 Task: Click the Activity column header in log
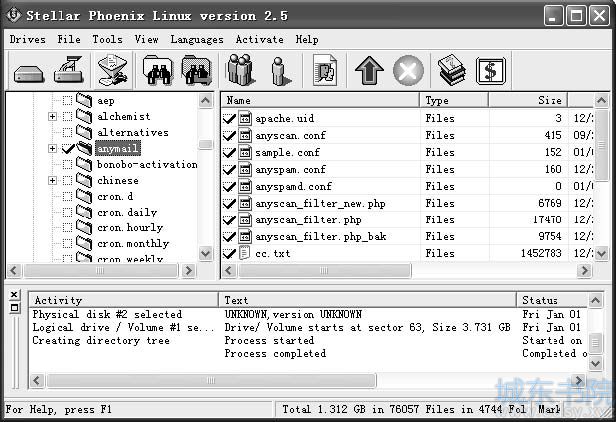click(x=124, y=300)
